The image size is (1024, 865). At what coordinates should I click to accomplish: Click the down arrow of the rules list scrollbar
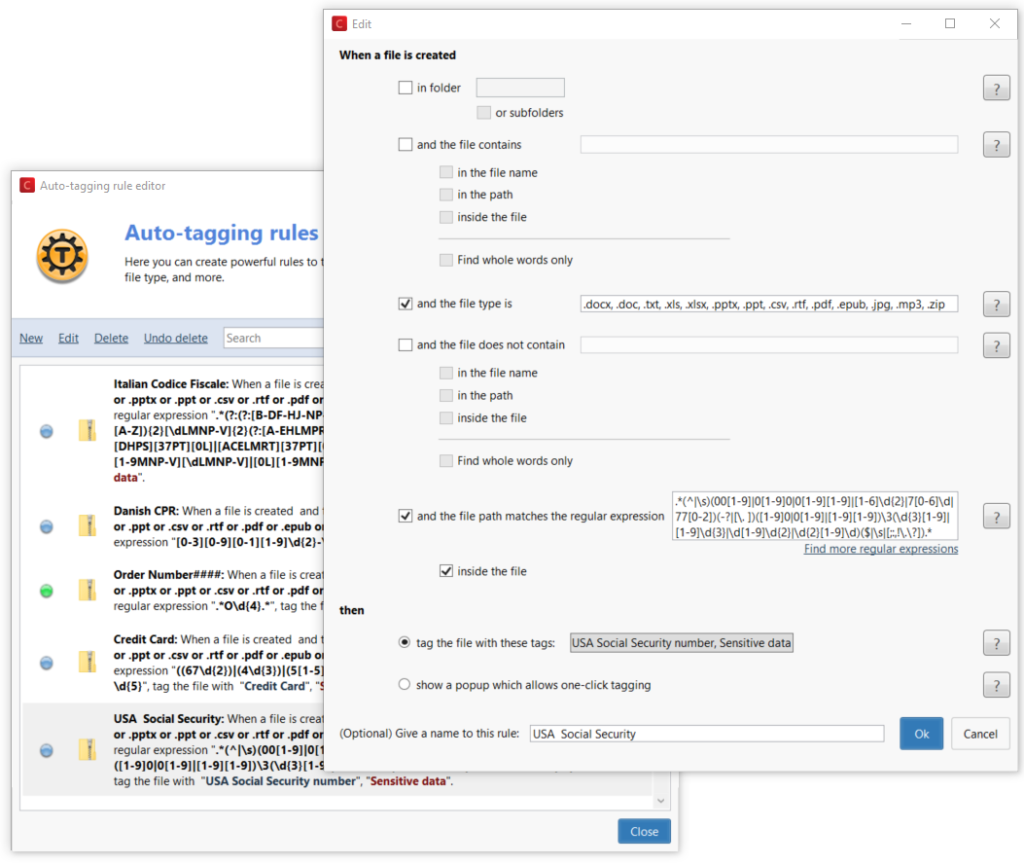tap(660, 799)
